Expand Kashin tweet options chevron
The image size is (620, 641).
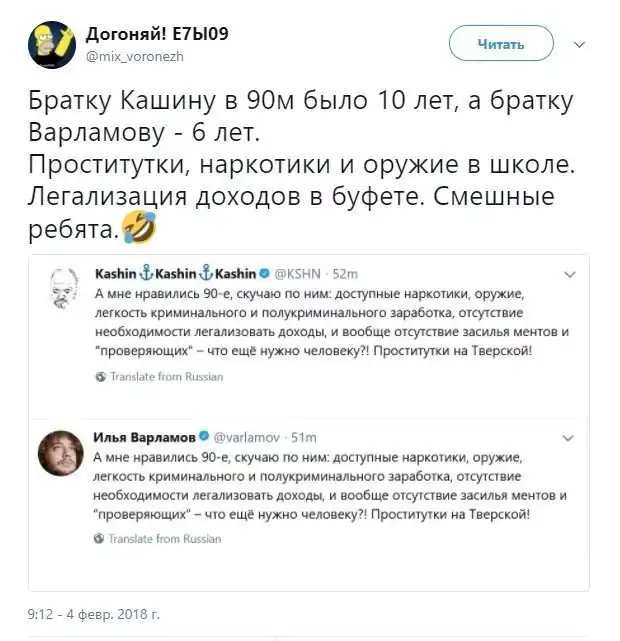tap(570, 275)
